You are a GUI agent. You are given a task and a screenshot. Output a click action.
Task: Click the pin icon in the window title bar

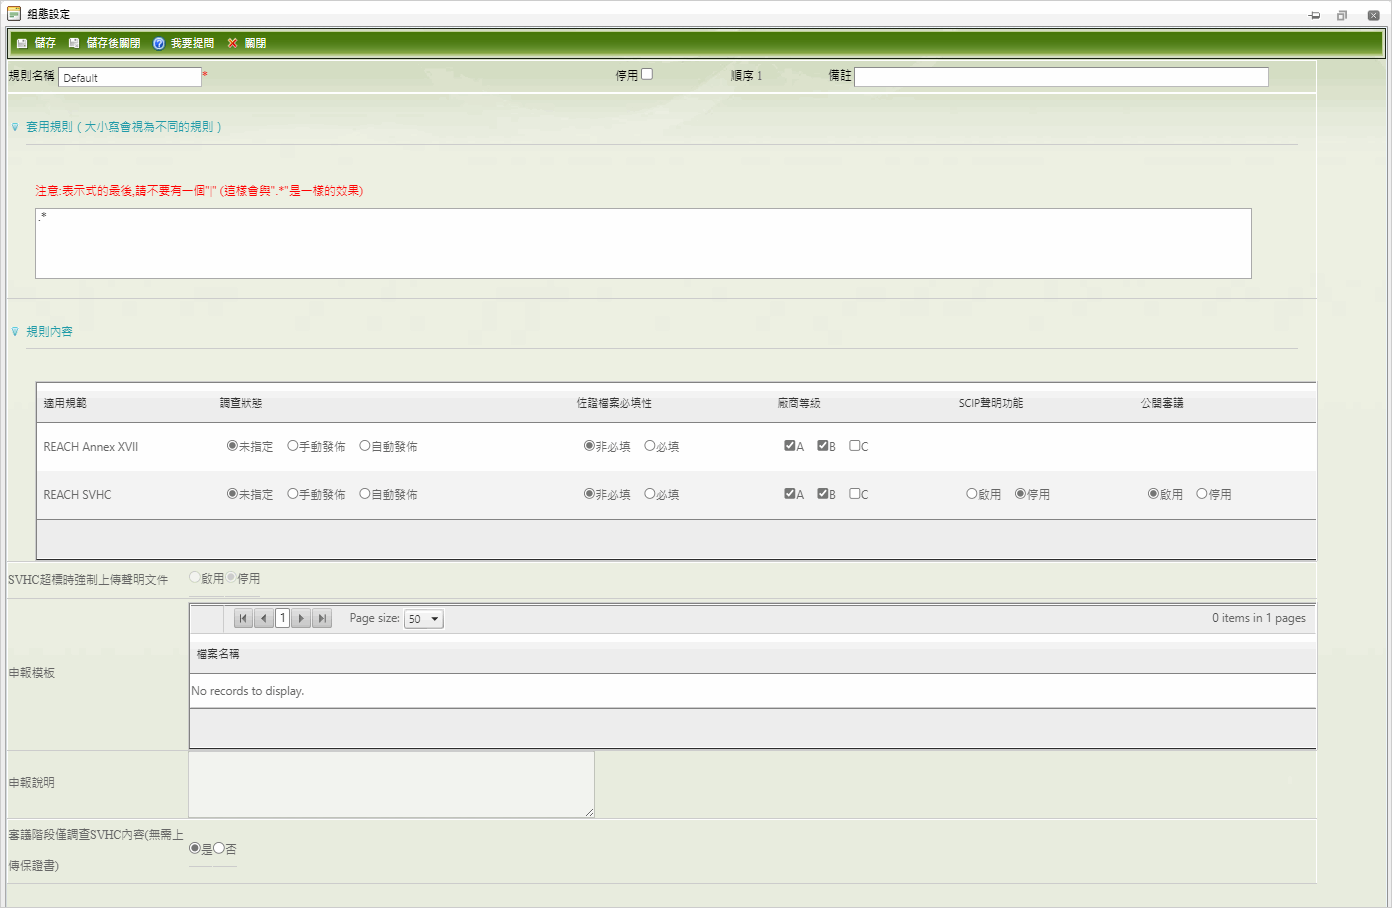[x=1315, y=15]
